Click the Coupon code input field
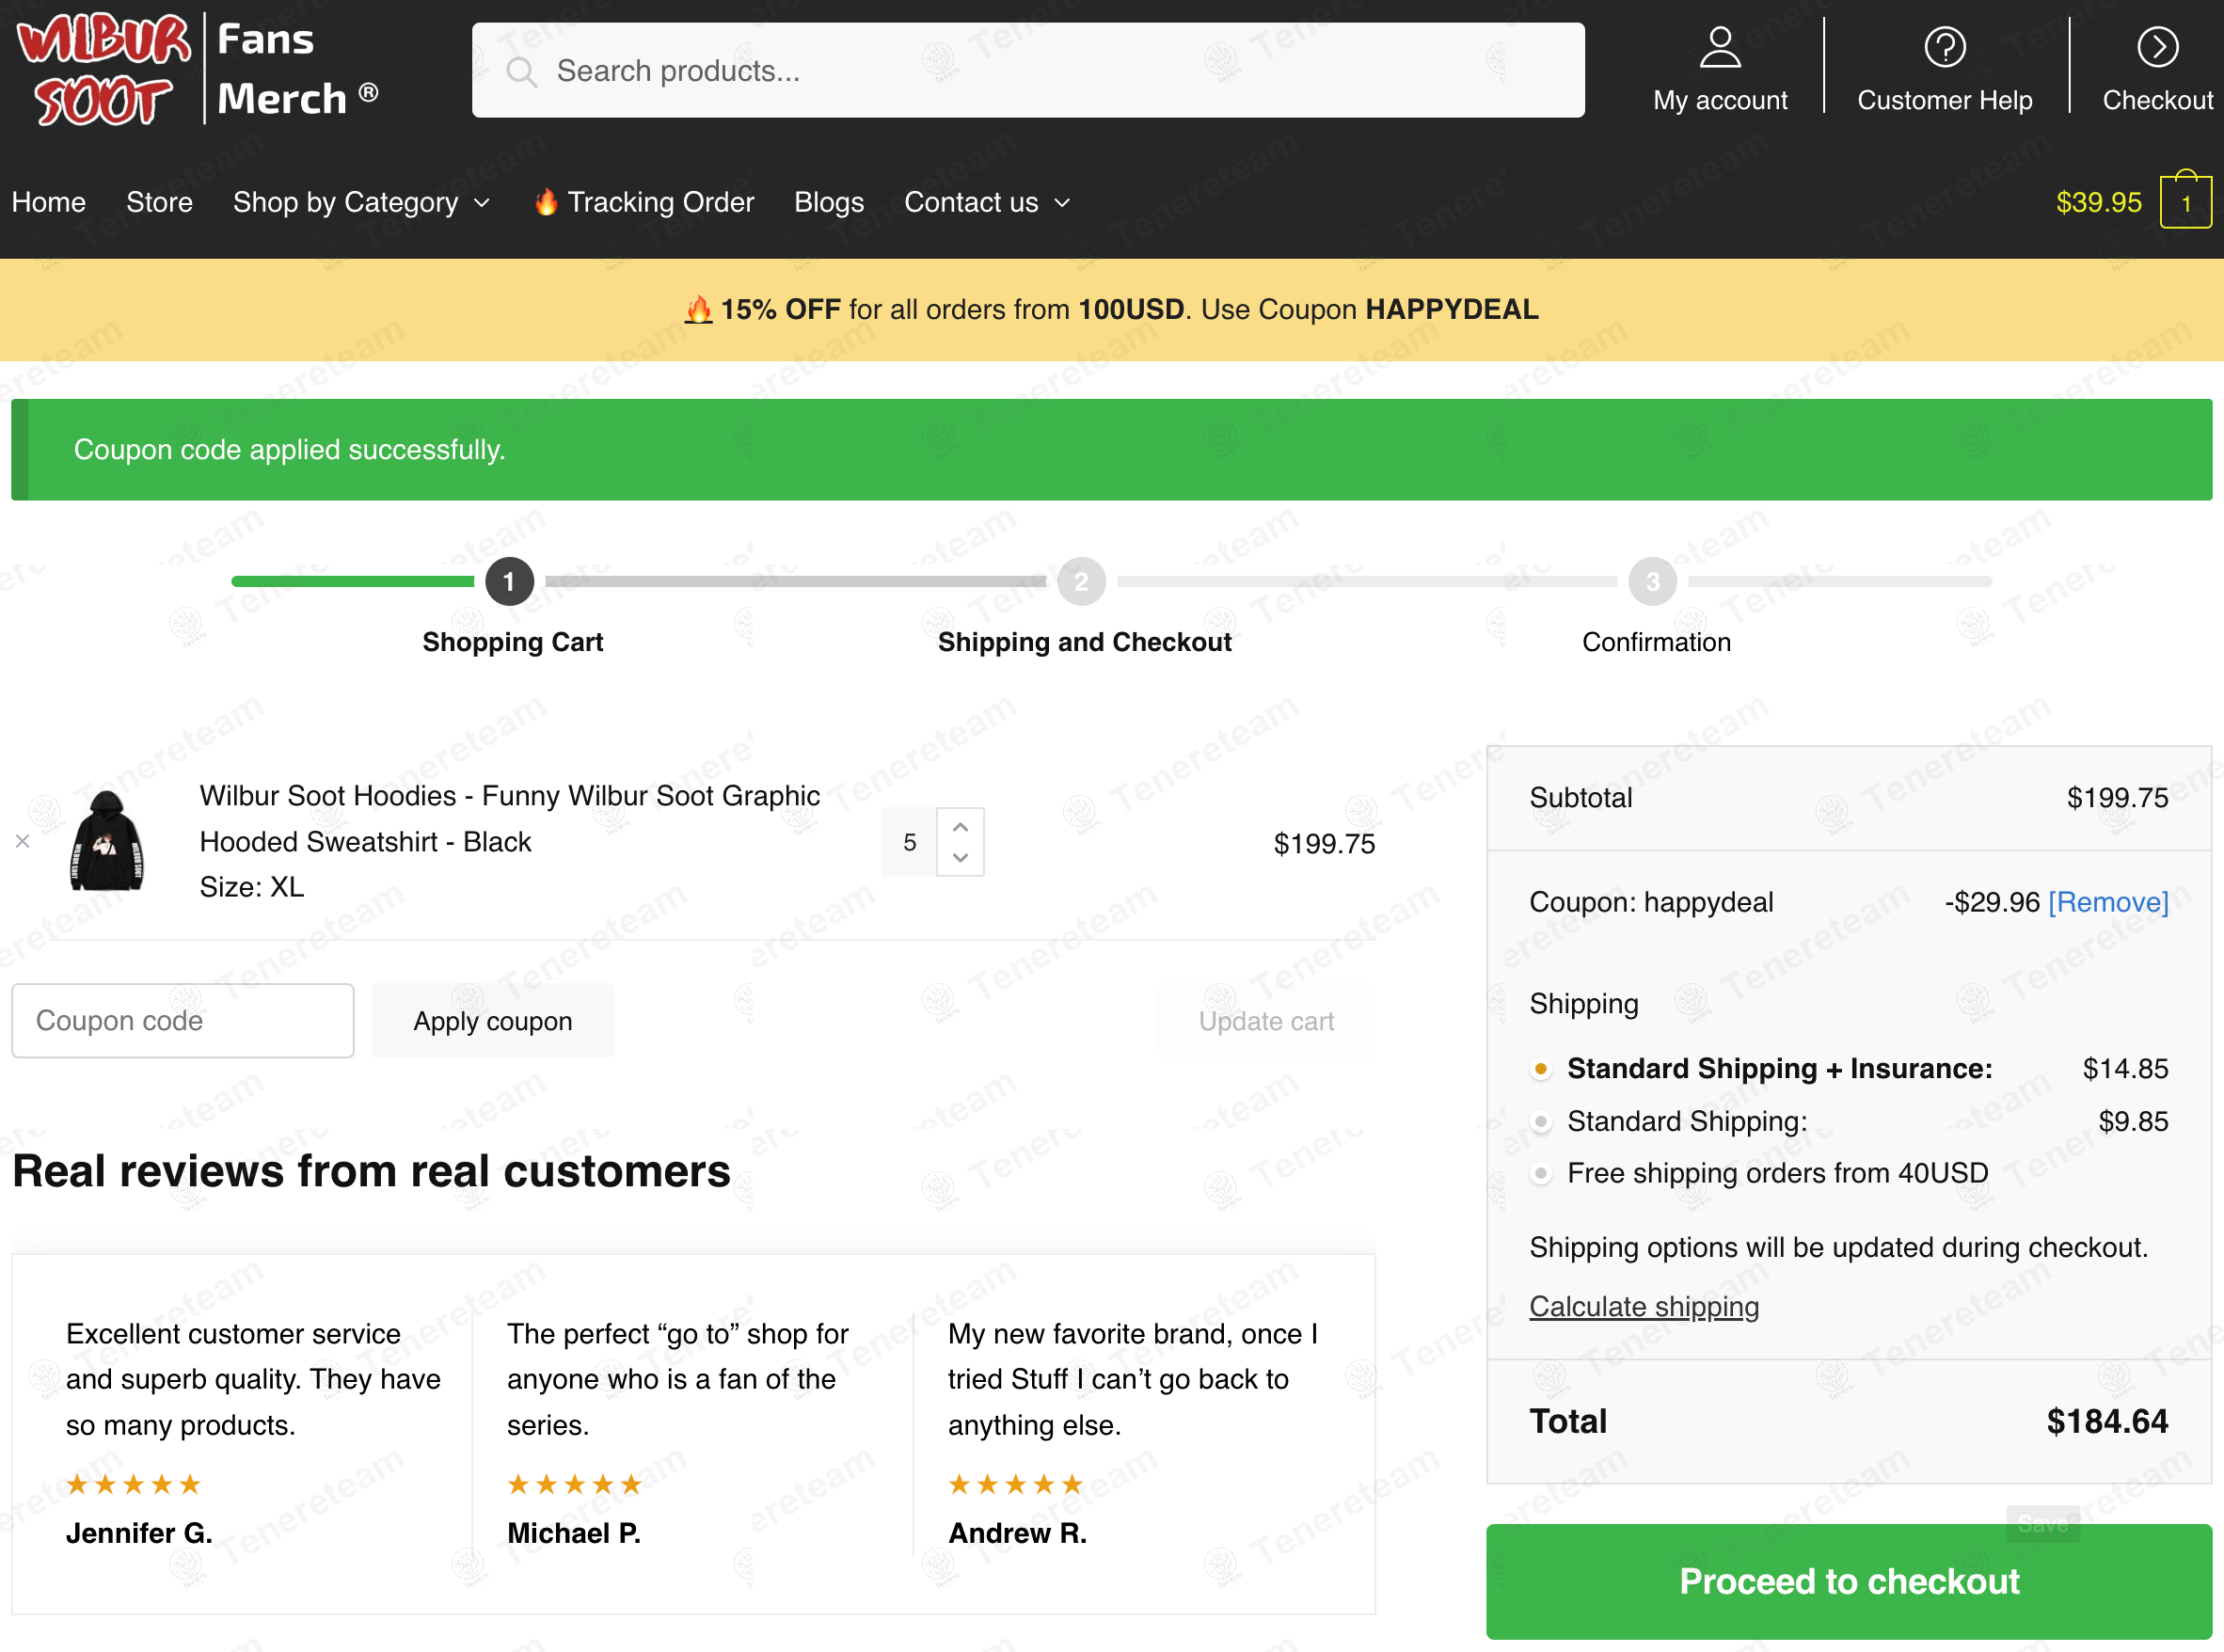The image size is (2224, 1652). [x=183, y=1021]
